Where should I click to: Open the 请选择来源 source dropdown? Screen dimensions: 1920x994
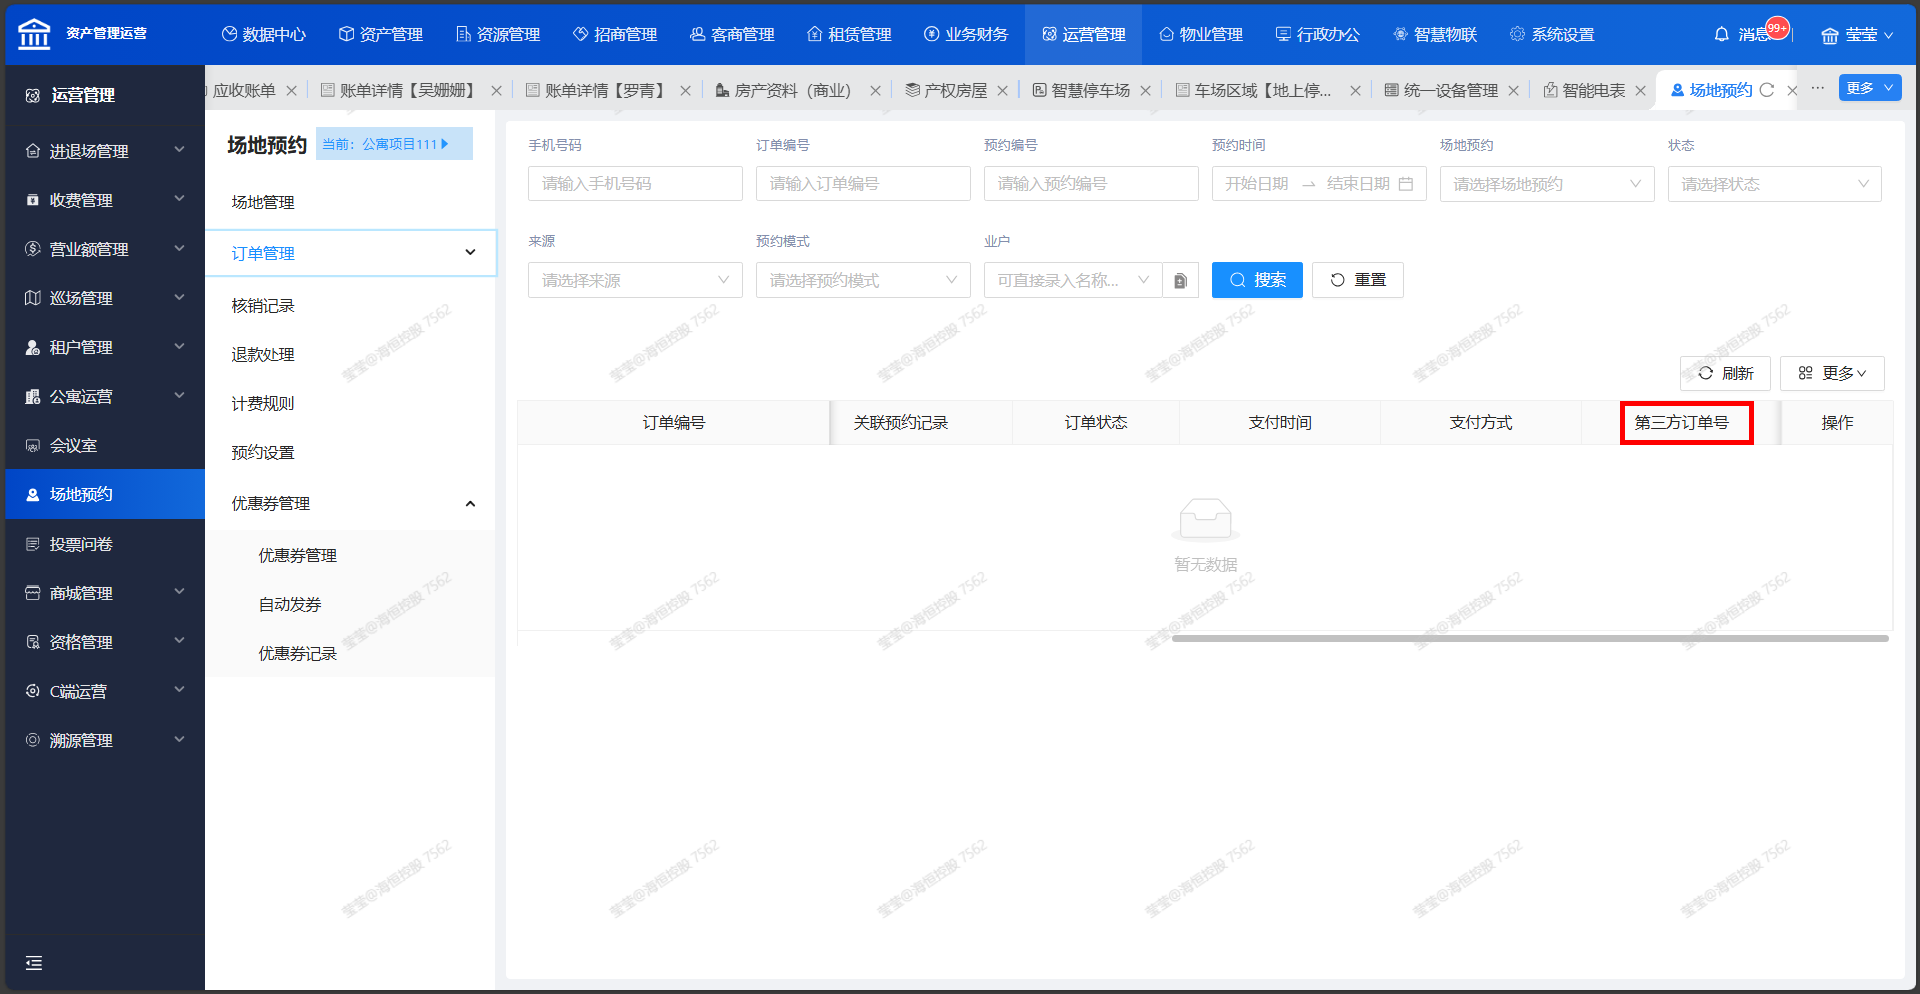click(x=635, y=281)
